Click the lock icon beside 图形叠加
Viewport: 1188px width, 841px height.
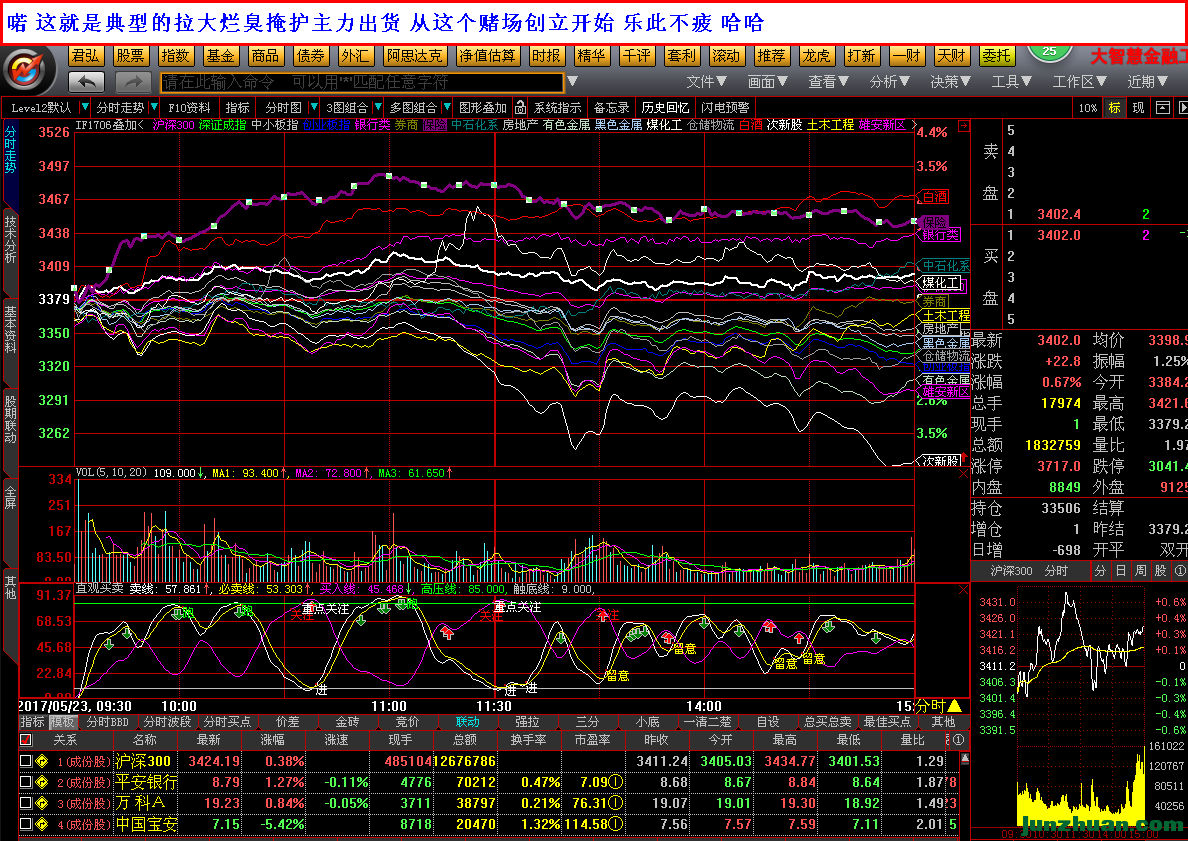[x=520, y=108]
